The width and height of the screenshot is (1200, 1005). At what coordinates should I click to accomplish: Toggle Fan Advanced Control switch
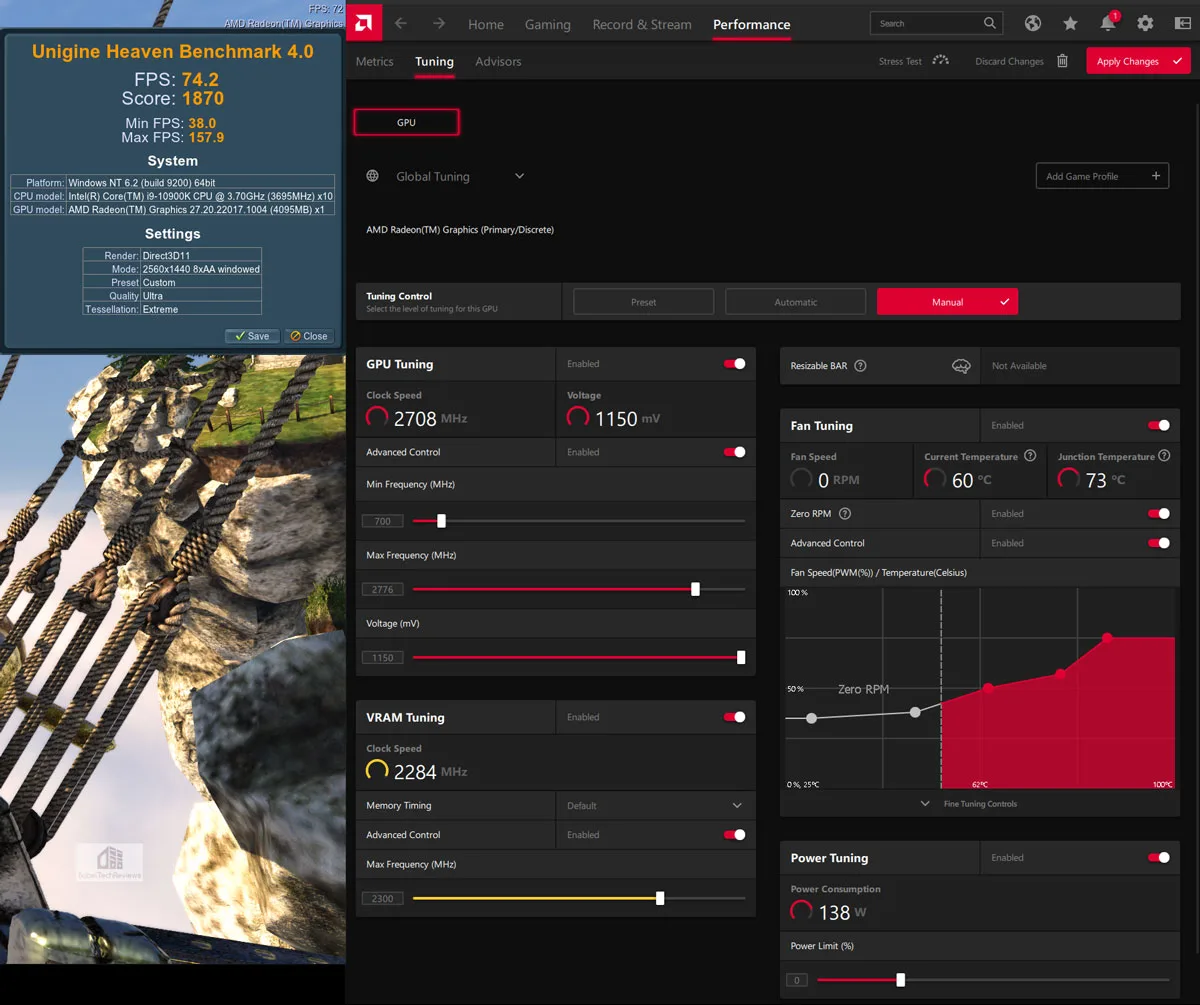pyautogui.click(x=1159, y=543)
